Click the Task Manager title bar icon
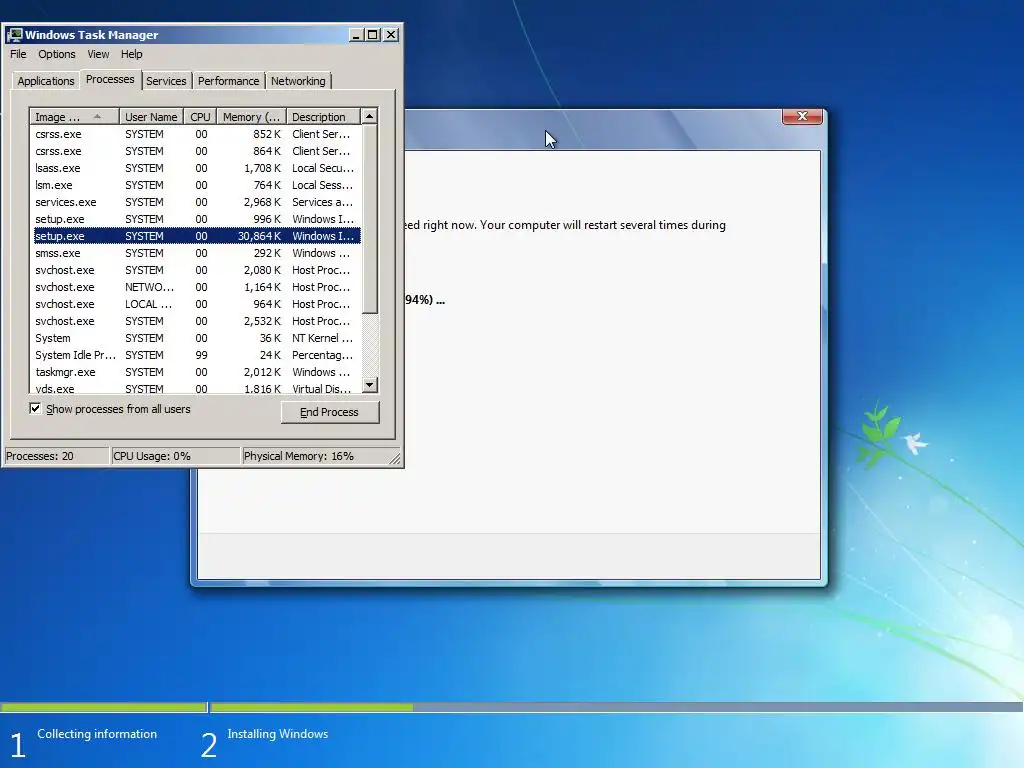 point(15,35)
